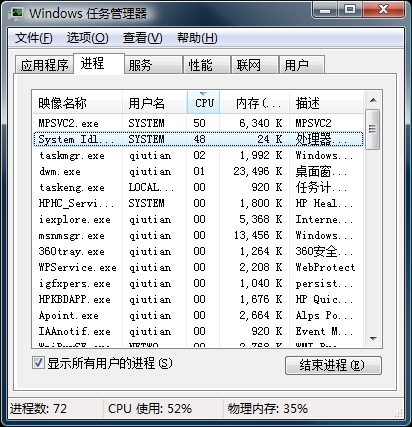Screen dimensions: 412x427
Task: Sort by the 内存 column header
Action: (x=255, y=103)
